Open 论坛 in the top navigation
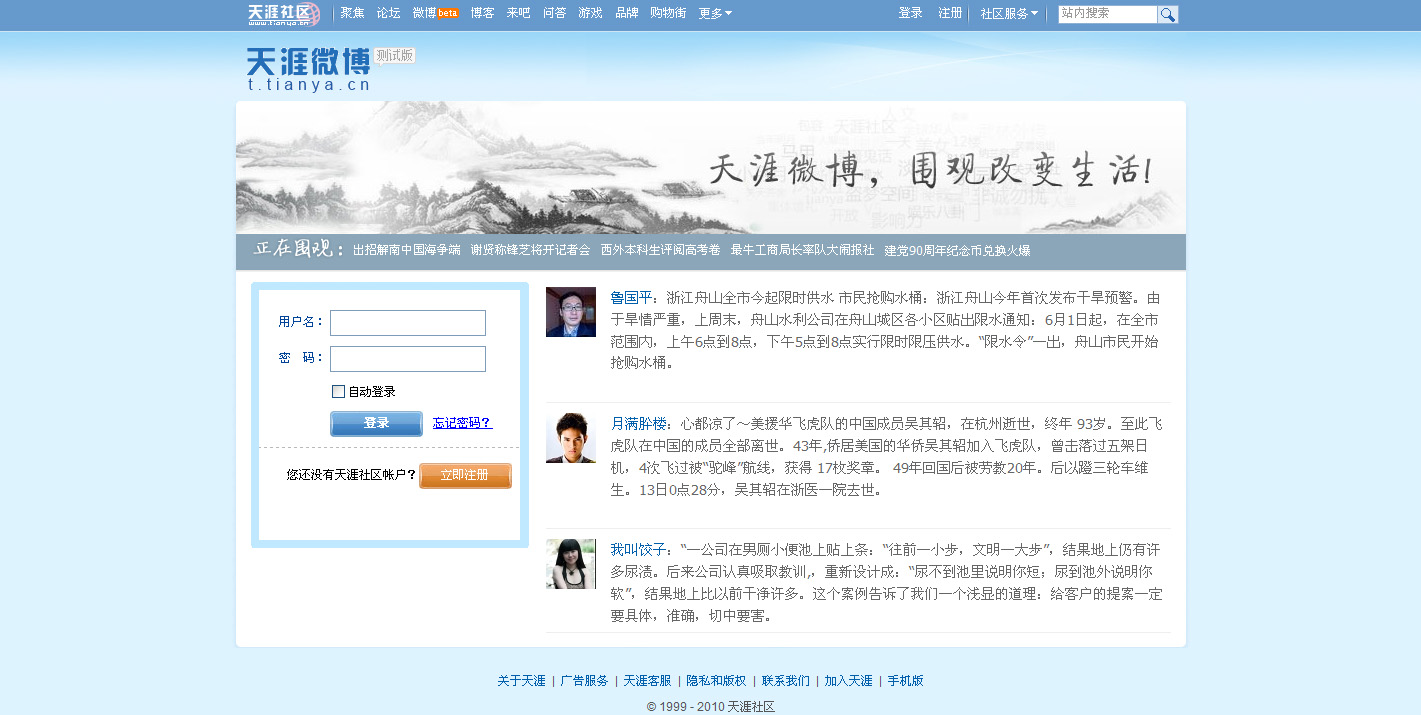Image resolution: width=1421 pixels, height=715 pixels. 388,13
